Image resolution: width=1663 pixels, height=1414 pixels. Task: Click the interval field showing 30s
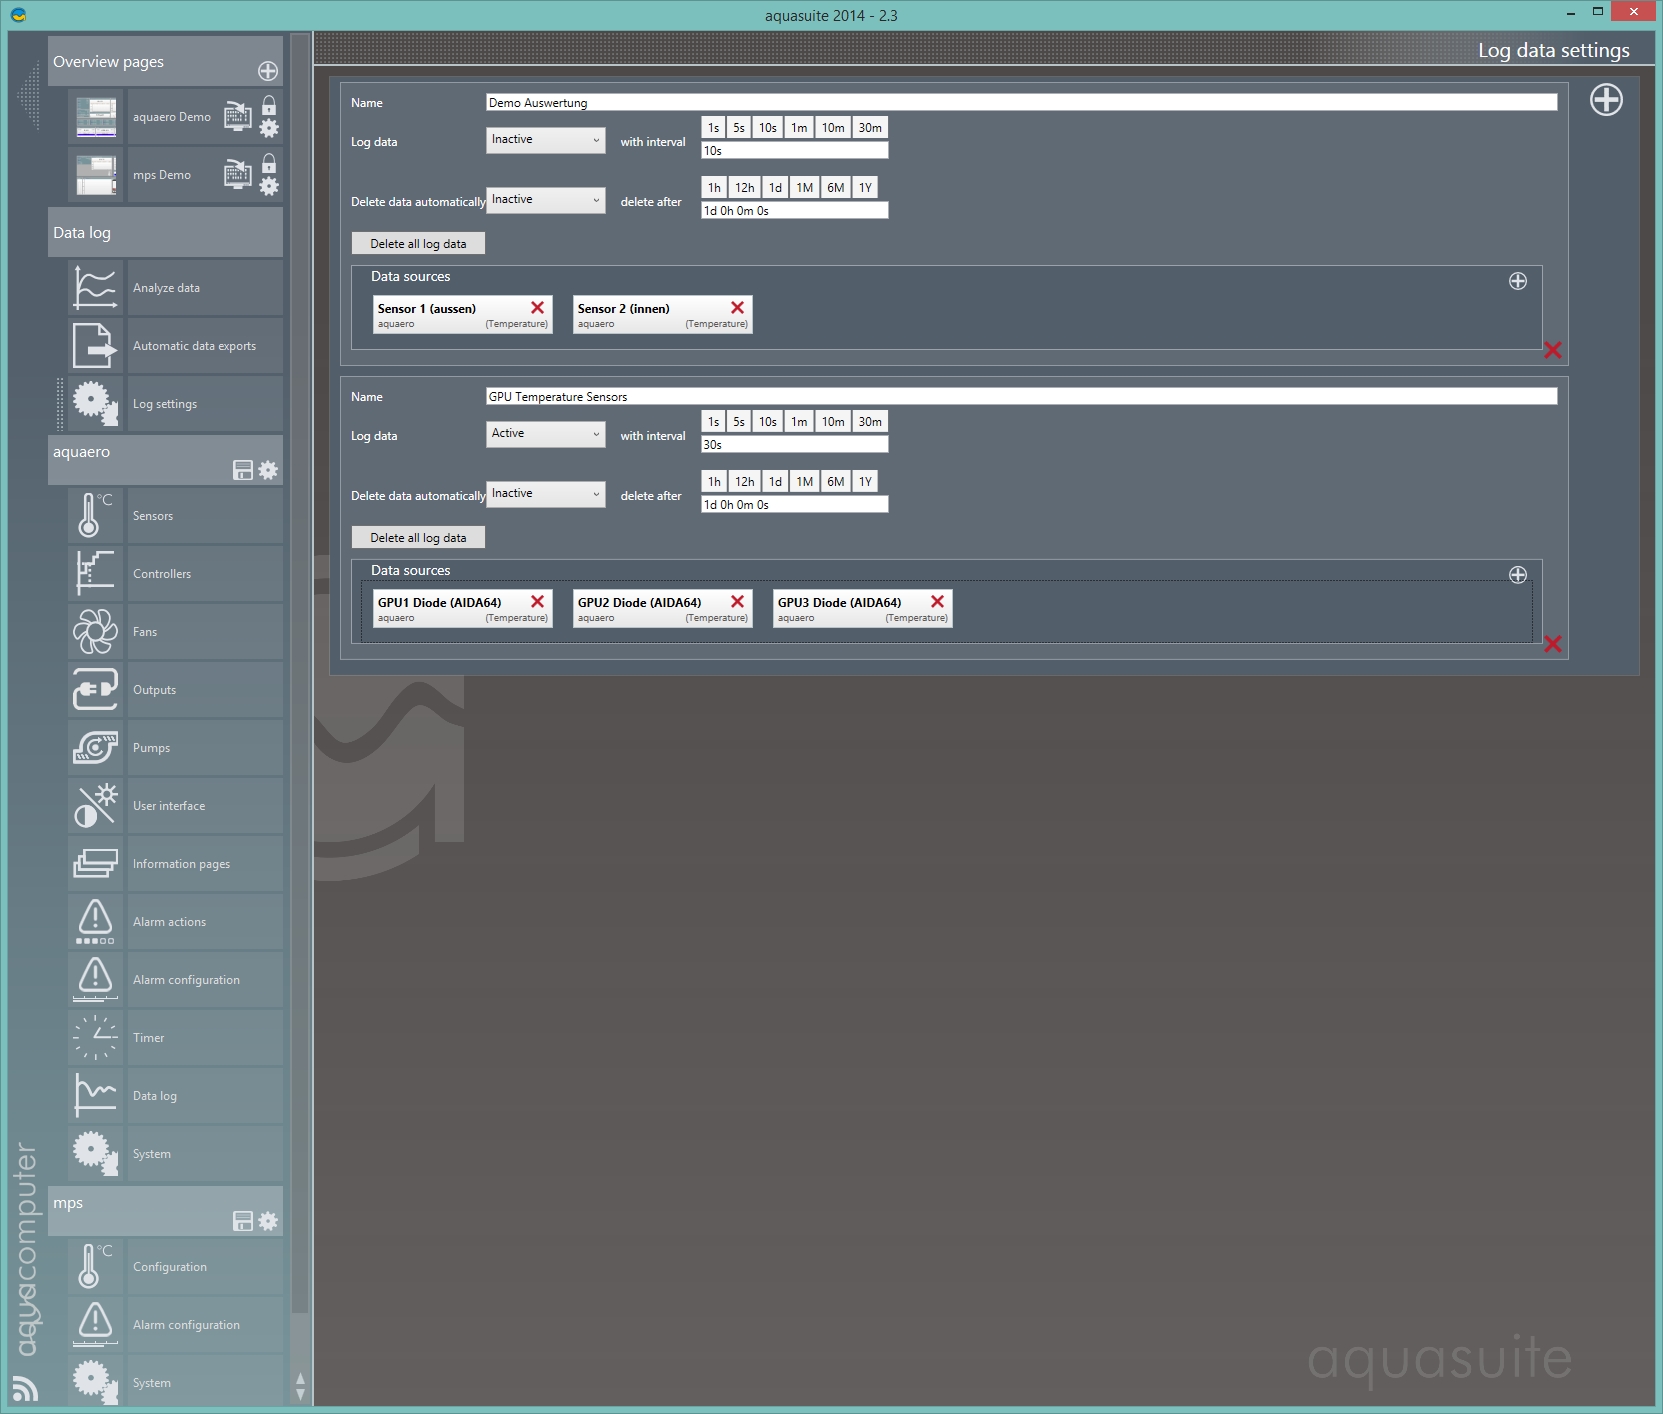pyautogui.click(x=795, y=445)
